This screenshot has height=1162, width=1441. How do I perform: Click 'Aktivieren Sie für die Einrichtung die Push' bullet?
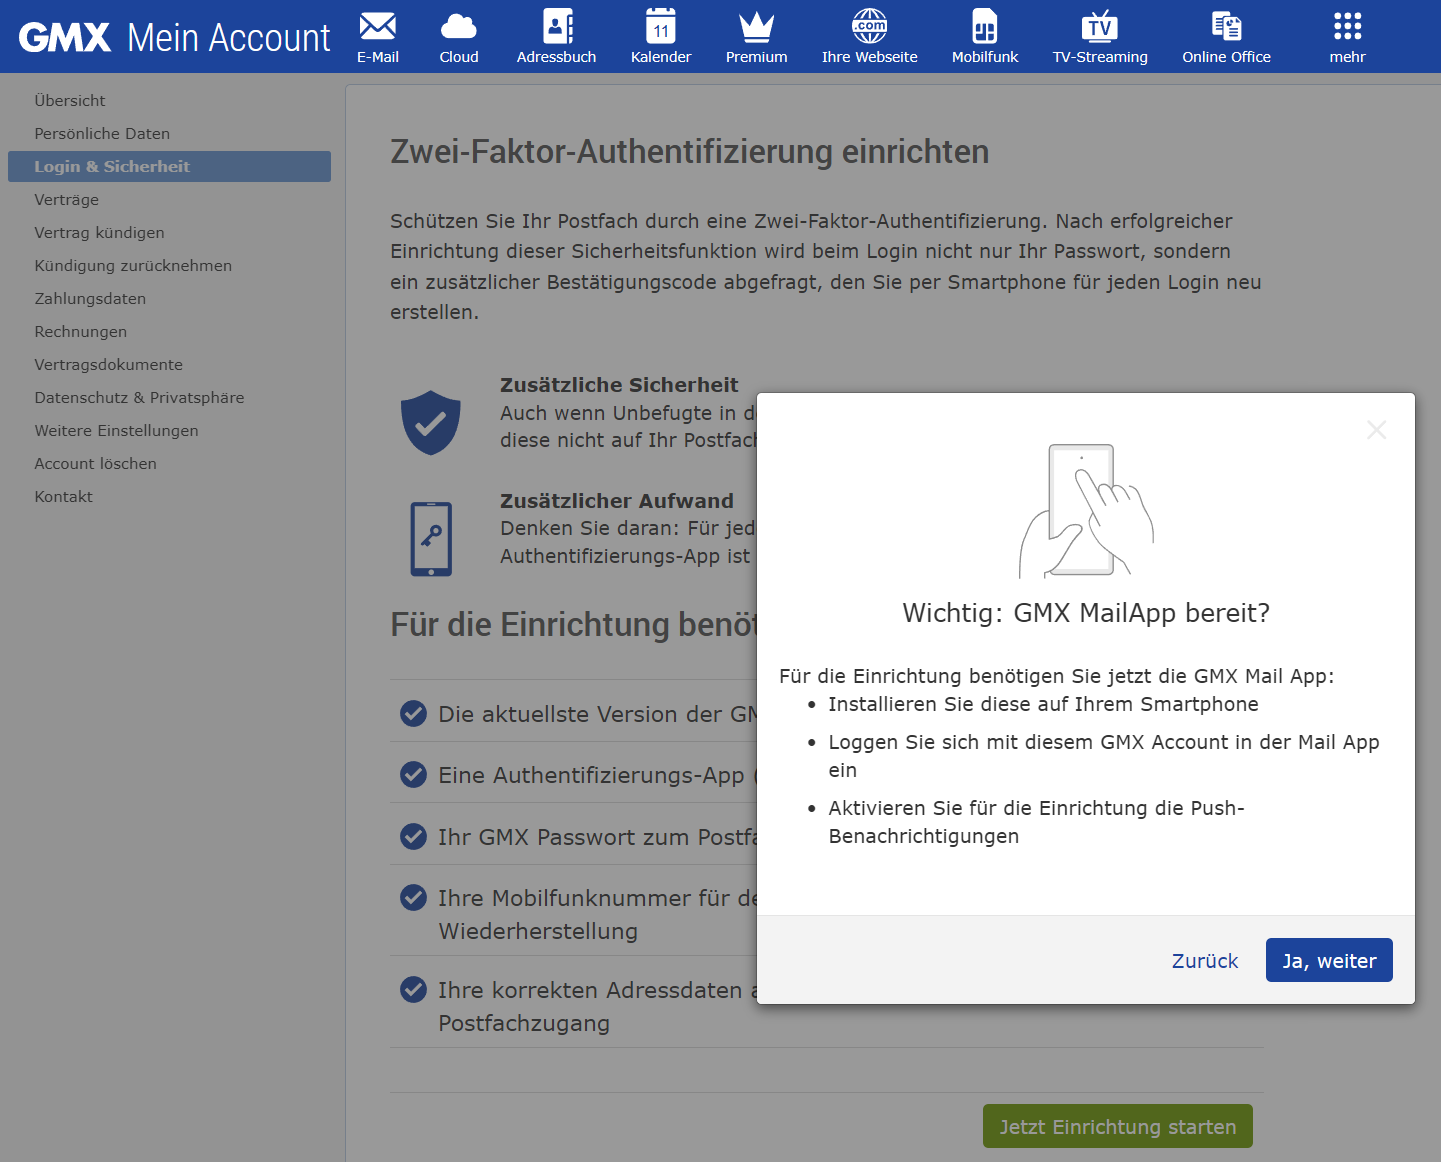pyautogui.click(x=1037, y=822)
